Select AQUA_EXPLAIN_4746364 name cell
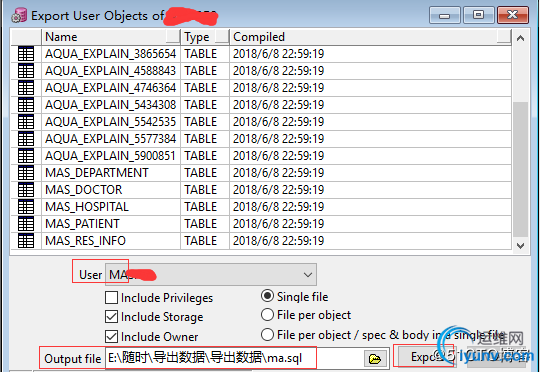Viewport: 540px width, 372px height. coord(111,88)
